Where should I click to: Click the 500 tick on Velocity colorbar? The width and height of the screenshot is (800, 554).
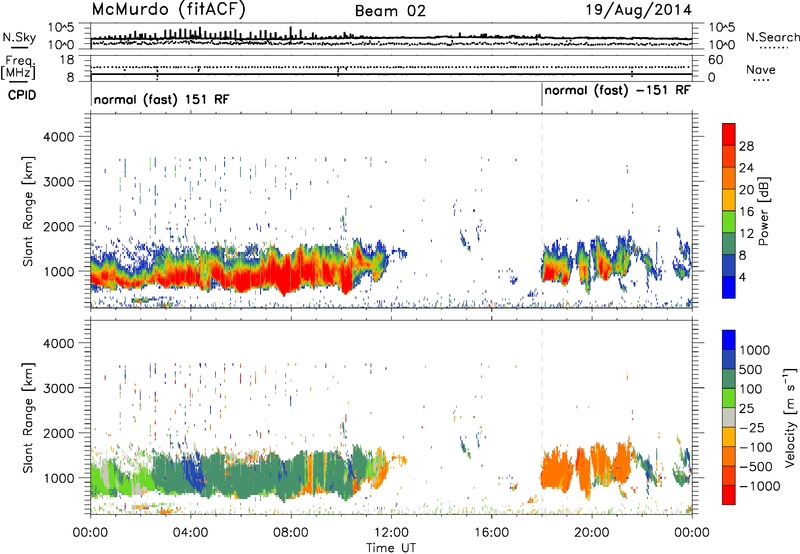point(751,369)
